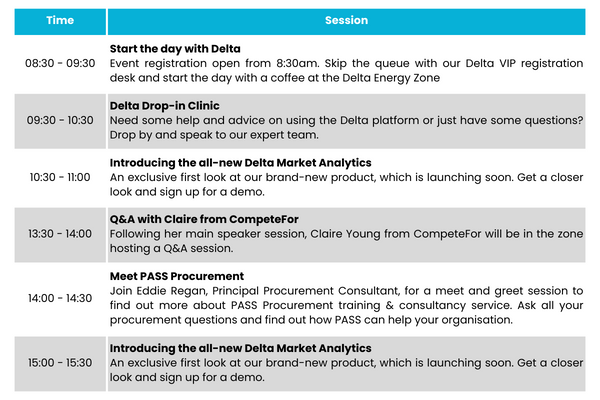Click the 'Start the day with Delta' heading
Viewport: 600px width, 400px height.
(175, 49)
